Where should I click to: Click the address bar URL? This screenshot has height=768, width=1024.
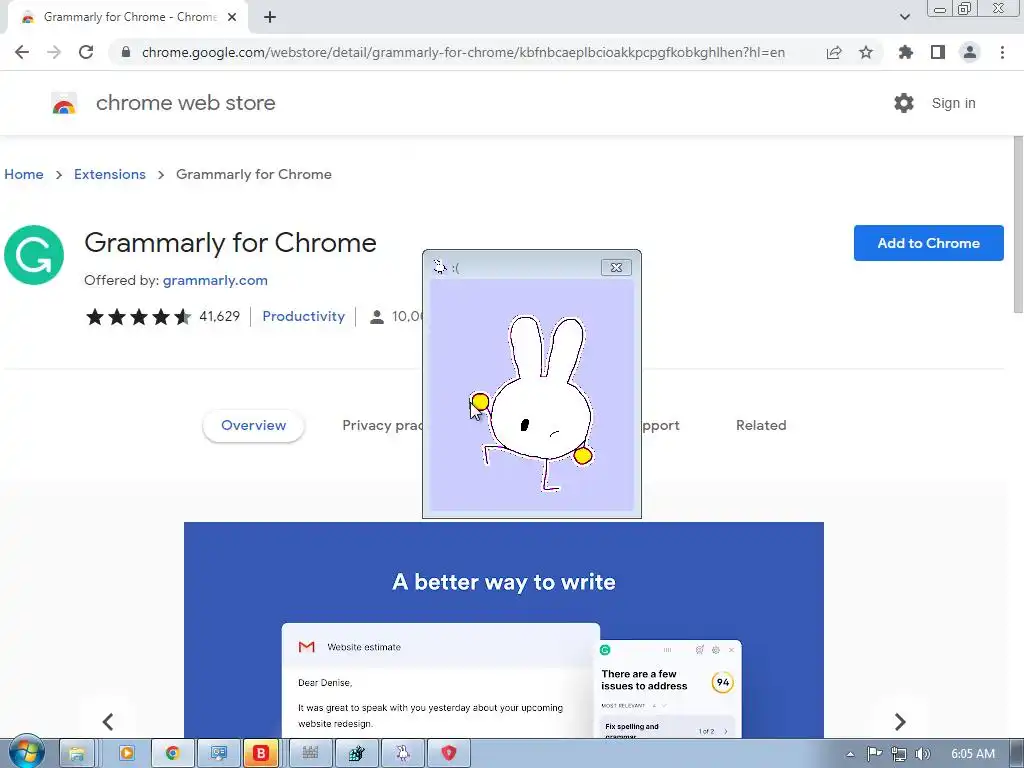coord(463,52)
